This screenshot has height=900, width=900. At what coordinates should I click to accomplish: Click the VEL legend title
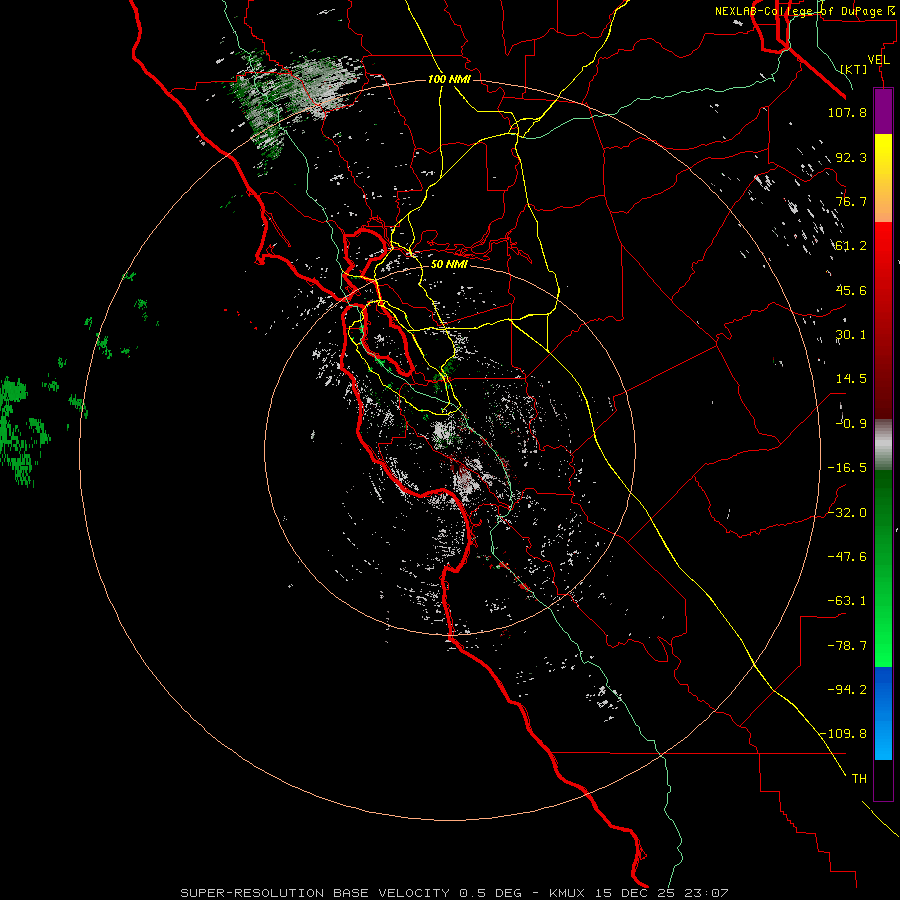point(878,60)
